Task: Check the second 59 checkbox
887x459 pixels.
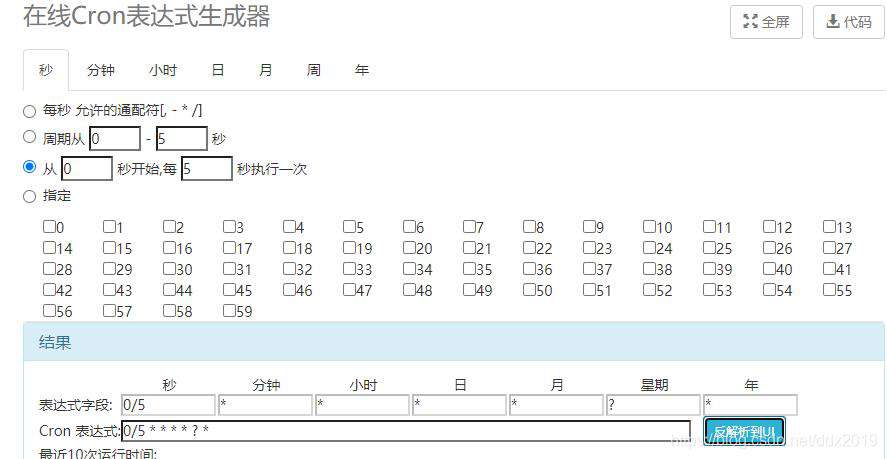Action: tap(229, 311)
